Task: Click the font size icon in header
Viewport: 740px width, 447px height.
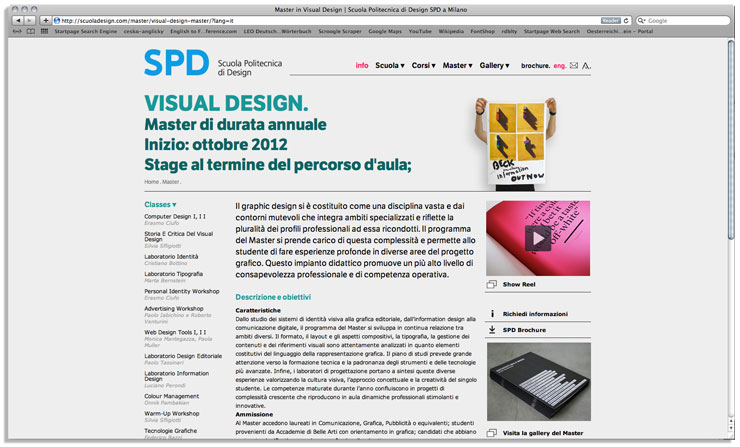Action: pos(586,66)
